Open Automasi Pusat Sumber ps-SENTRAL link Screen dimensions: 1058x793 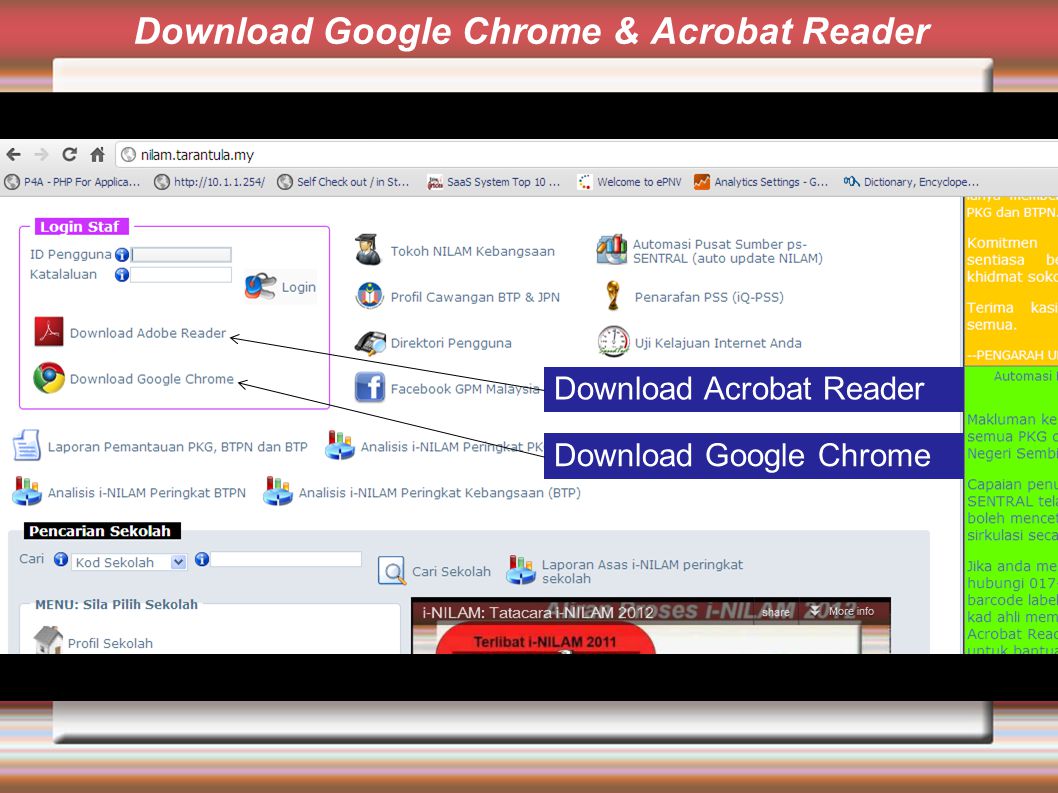[727, 251]
